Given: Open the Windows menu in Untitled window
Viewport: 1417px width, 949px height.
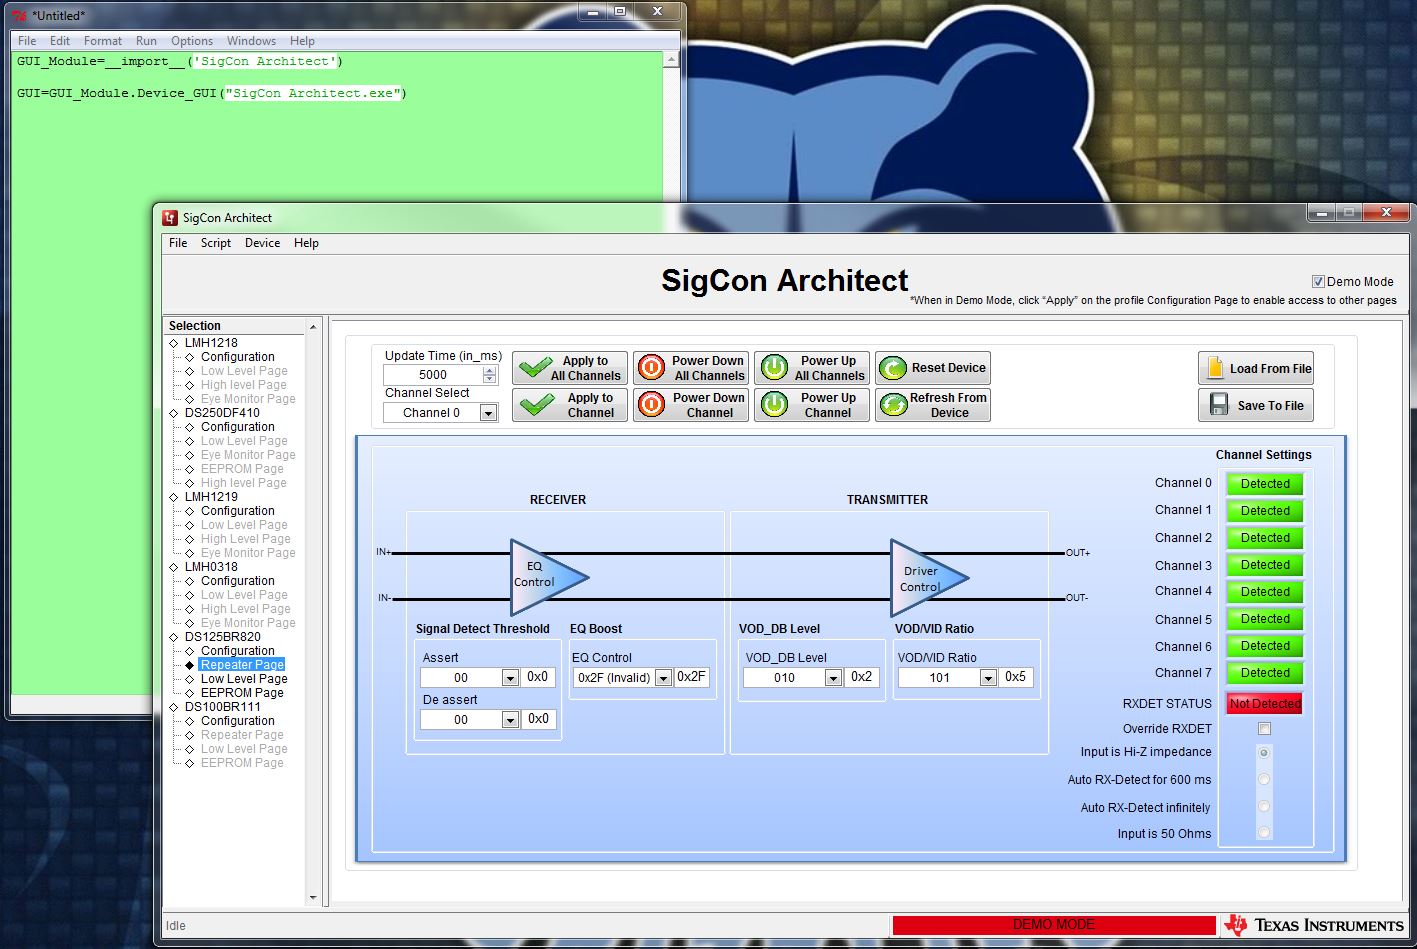Looking at the screenshot, I should click(x=251, y=41).
